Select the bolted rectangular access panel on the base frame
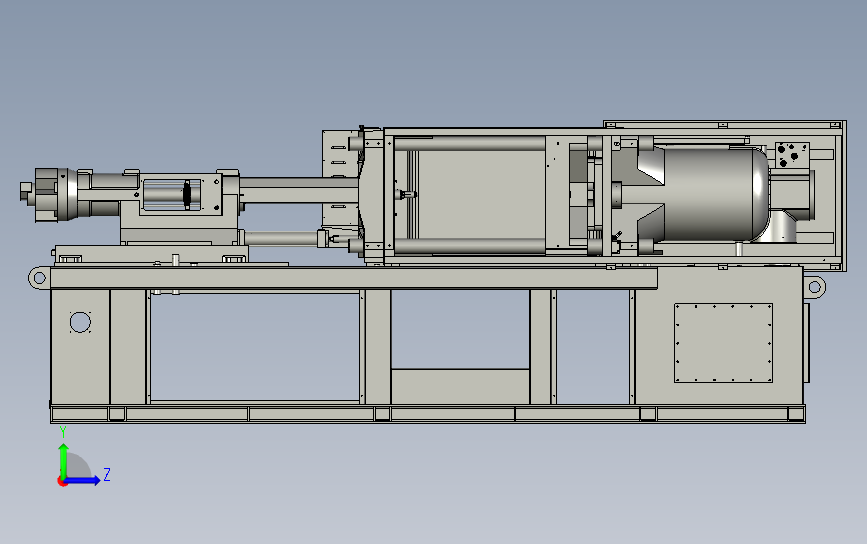The image size is (867, 544). tap(723, 343)
